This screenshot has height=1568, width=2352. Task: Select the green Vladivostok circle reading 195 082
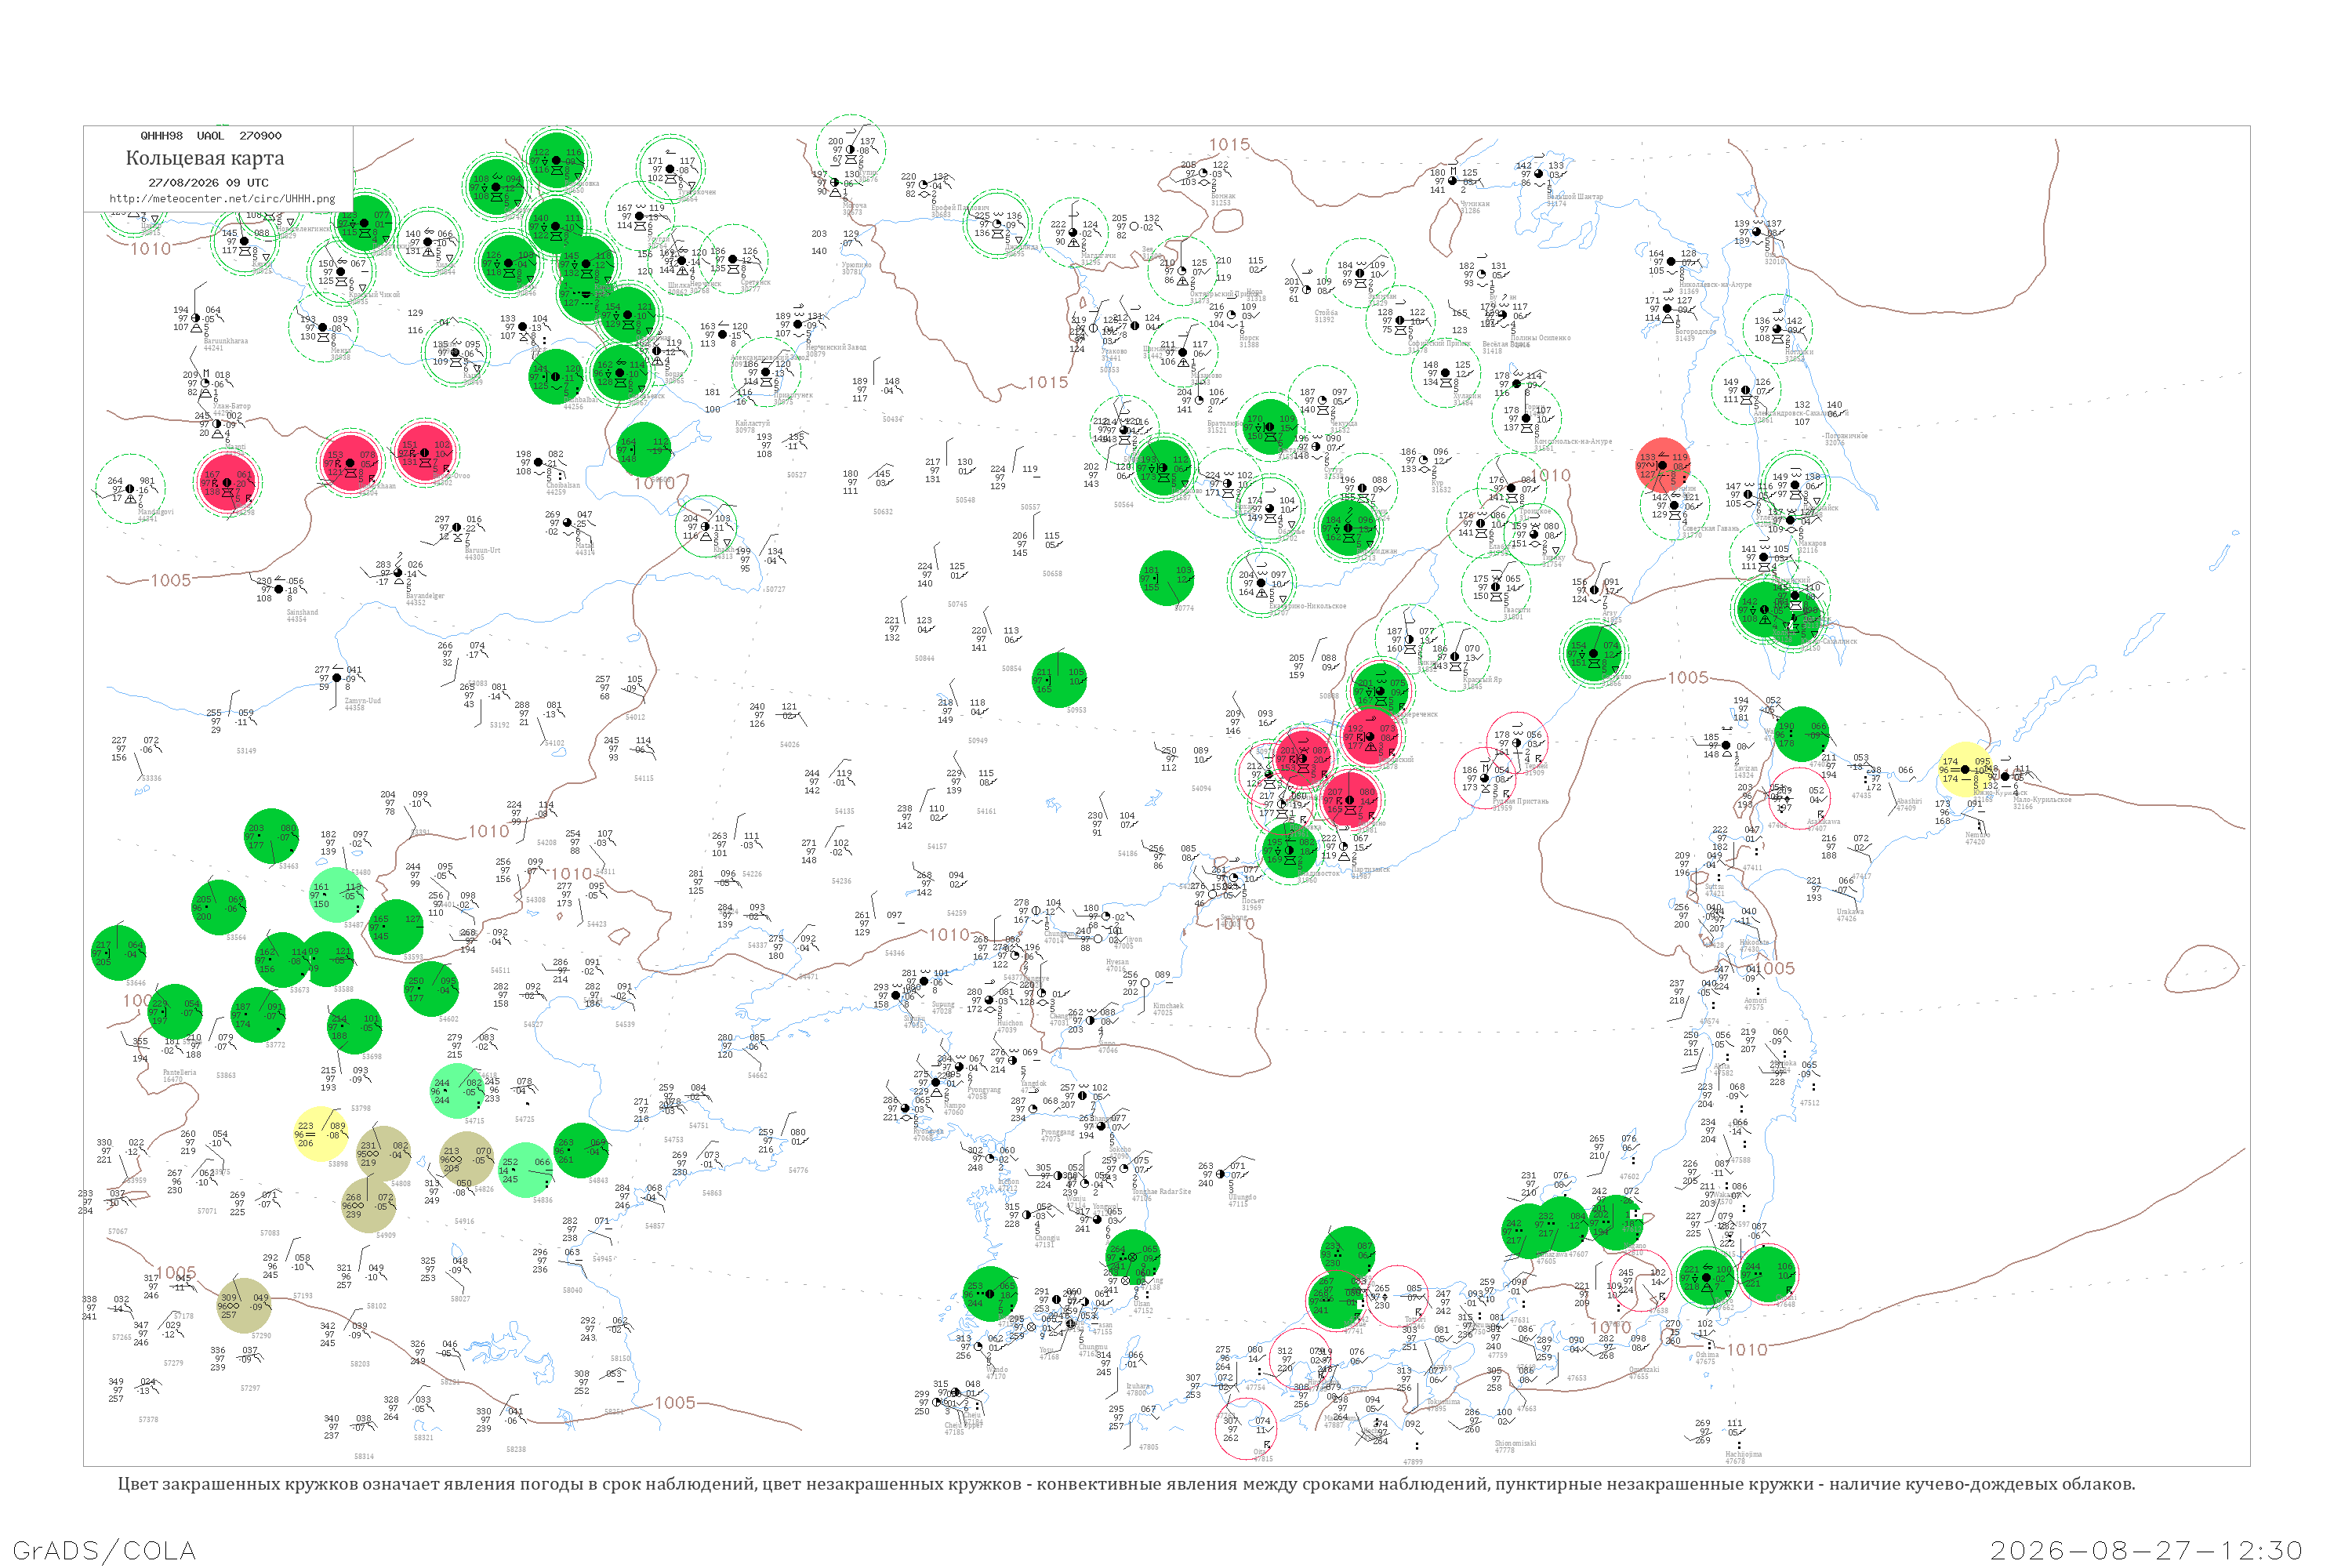1290,850
